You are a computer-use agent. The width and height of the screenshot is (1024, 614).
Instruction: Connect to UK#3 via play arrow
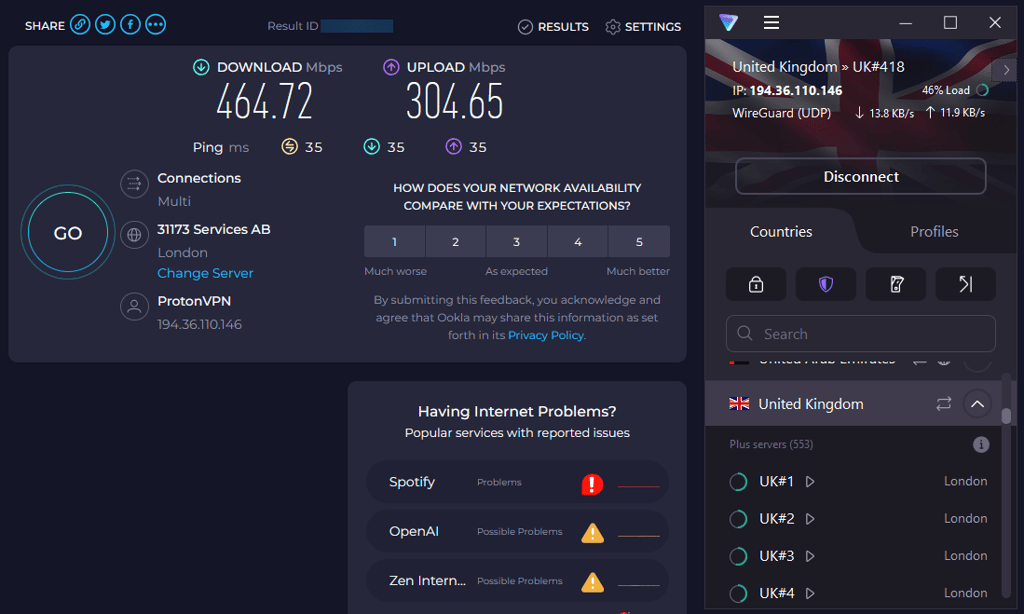[810, 557]
